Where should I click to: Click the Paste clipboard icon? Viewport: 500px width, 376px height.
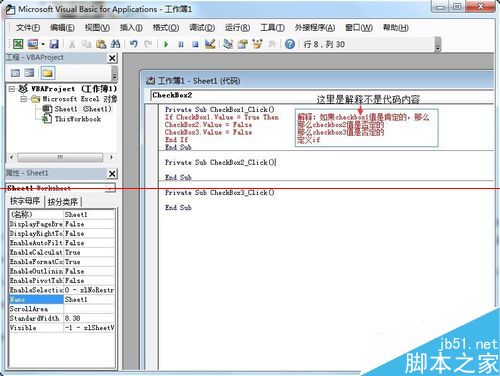coord(101,44)
